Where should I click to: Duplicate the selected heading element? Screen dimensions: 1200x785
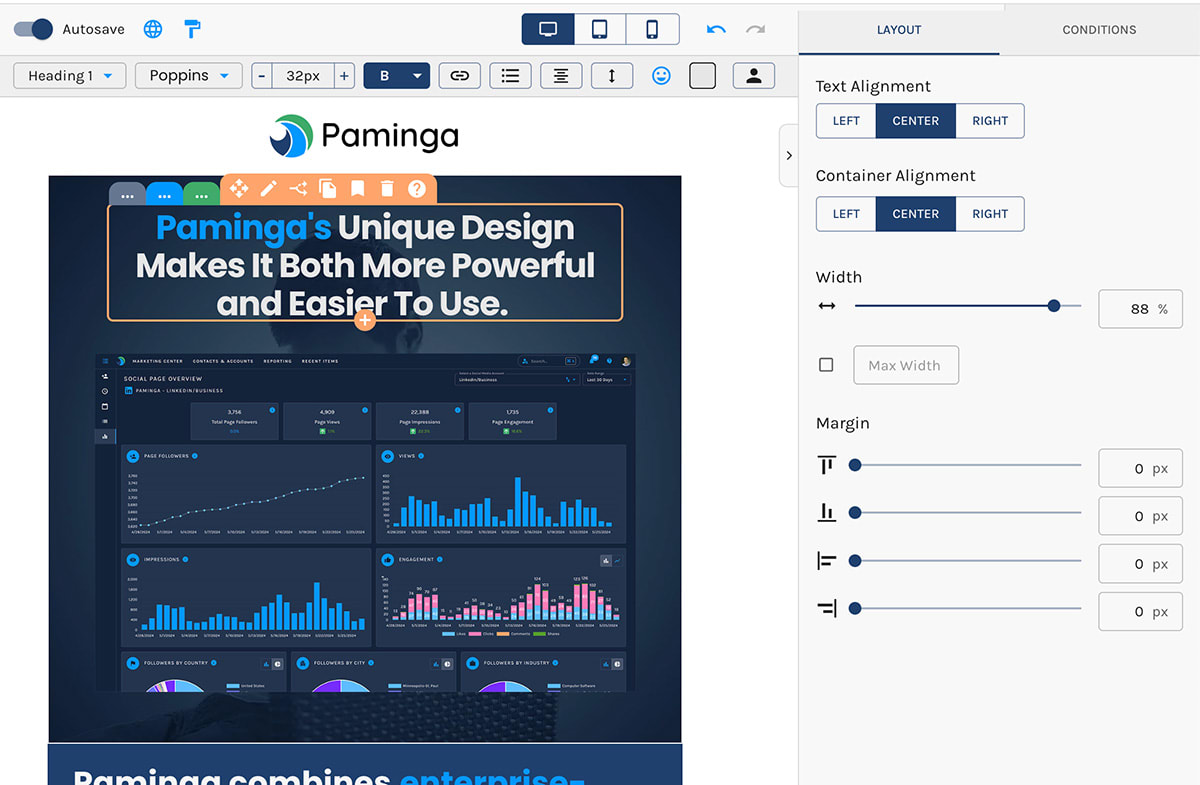point(327,188)
